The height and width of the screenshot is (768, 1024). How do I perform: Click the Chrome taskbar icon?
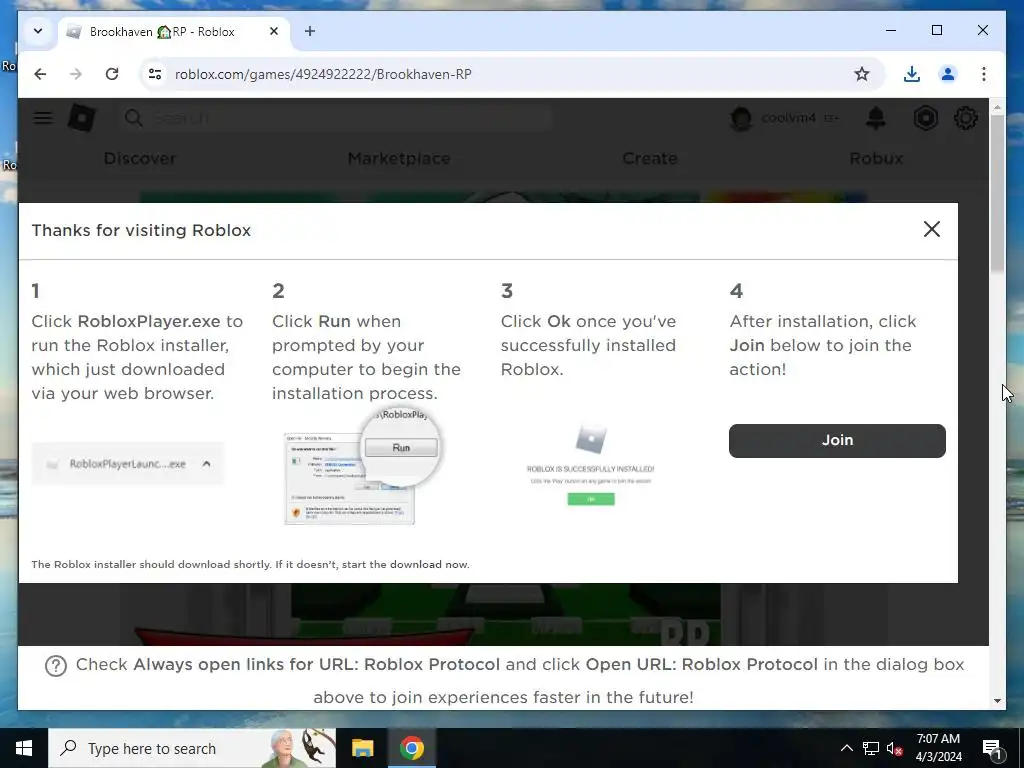(411, 748)
